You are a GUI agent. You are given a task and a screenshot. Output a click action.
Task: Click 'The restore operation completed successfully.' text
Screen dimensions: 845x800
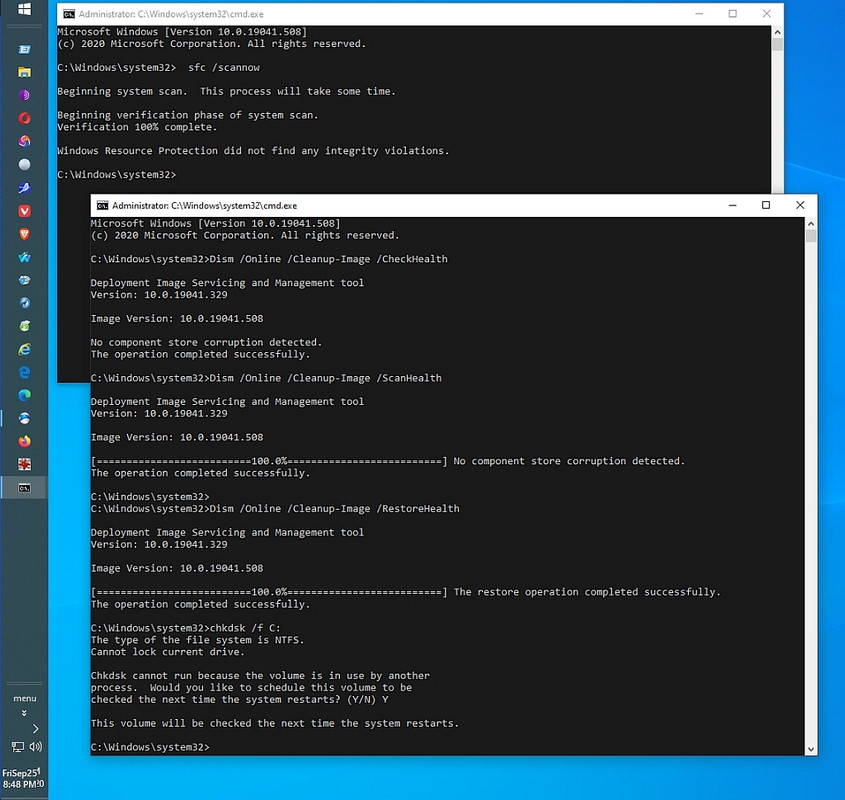click(587, 592)
